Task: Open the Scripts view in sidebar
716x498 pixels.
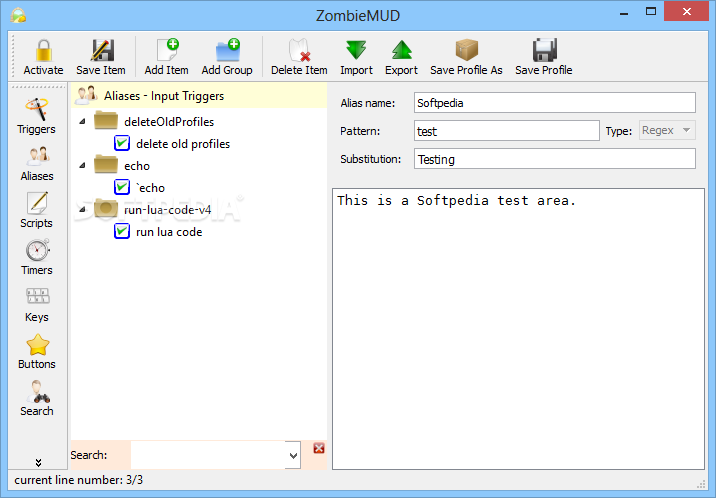Action: [x=37, y=210]
